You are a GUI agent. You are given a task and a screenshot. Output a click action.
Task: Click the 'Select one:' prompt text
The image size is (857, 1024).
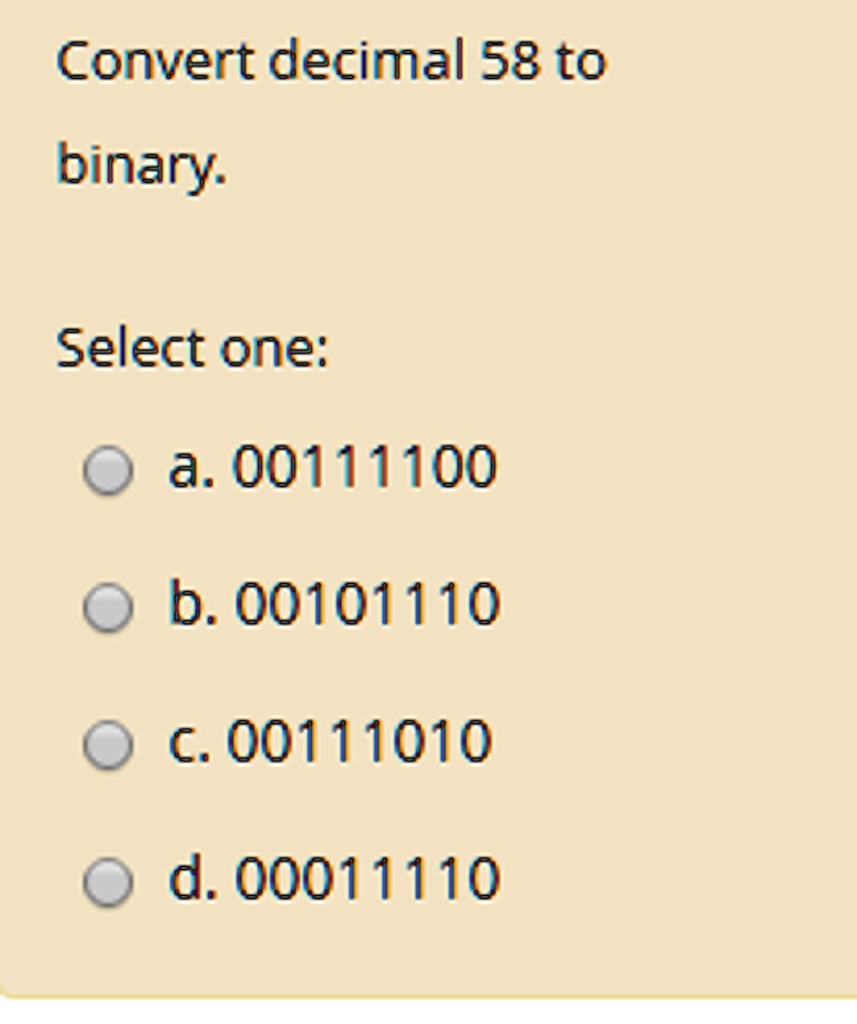coord(192,349)
